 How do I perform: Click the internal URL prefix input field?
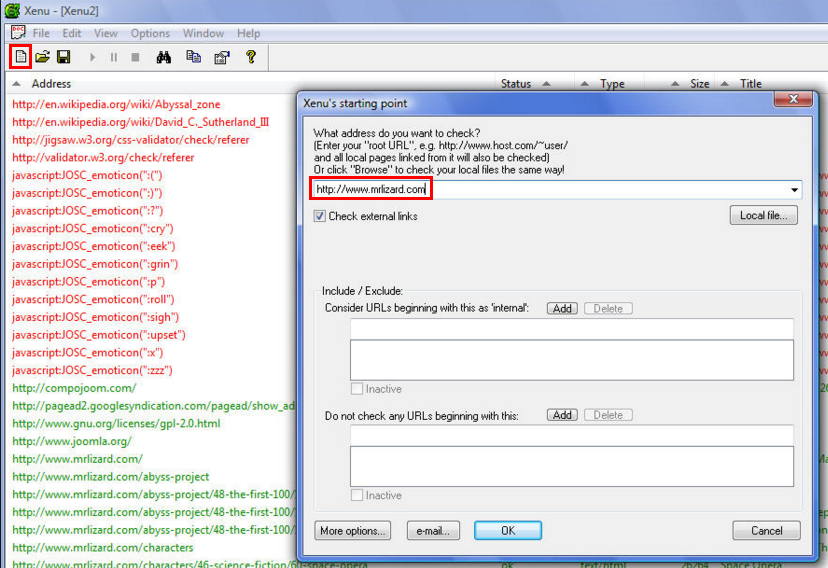coord(571,329)
